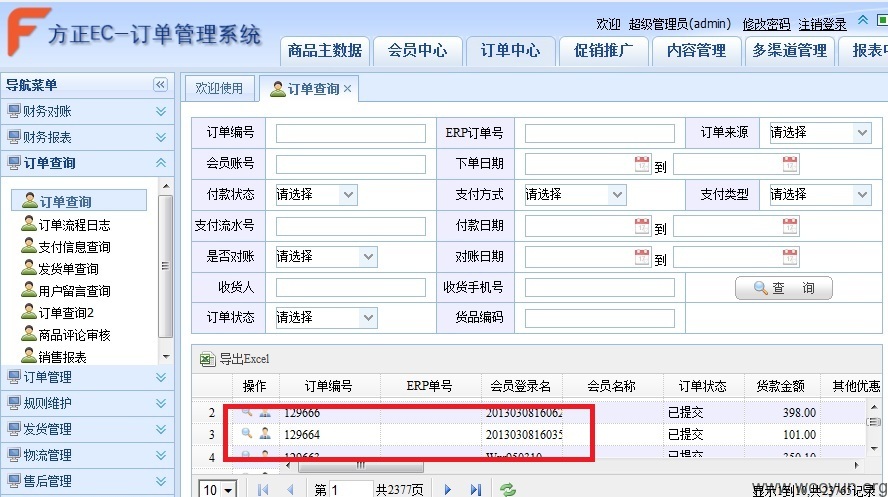Open calendar for 对账日期 end date

[x=790, y=257]
